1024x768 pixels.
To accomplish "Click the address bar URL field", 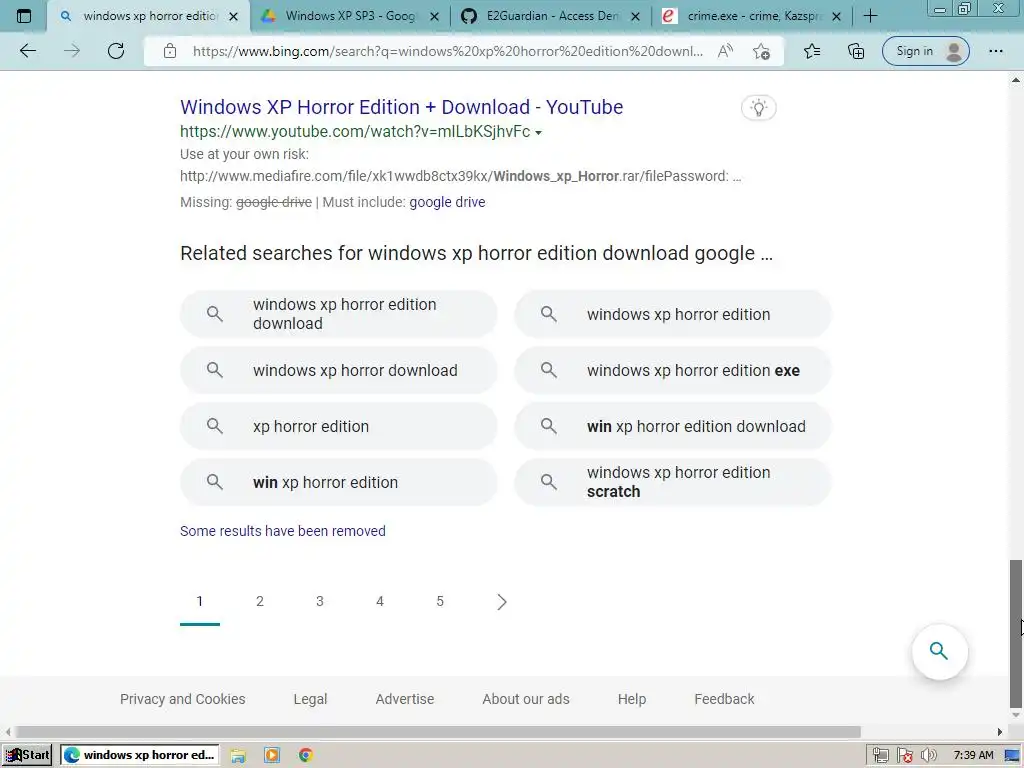I will click(x=447, y=51).
